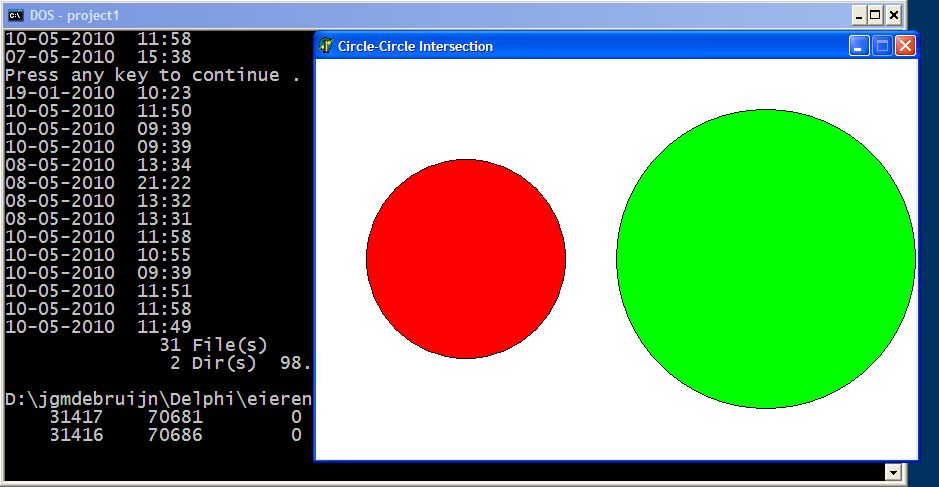The image size is (939, 487).
Task: Click the "19-01-2010 10:23" listing entry
Action: click(98, 93)
